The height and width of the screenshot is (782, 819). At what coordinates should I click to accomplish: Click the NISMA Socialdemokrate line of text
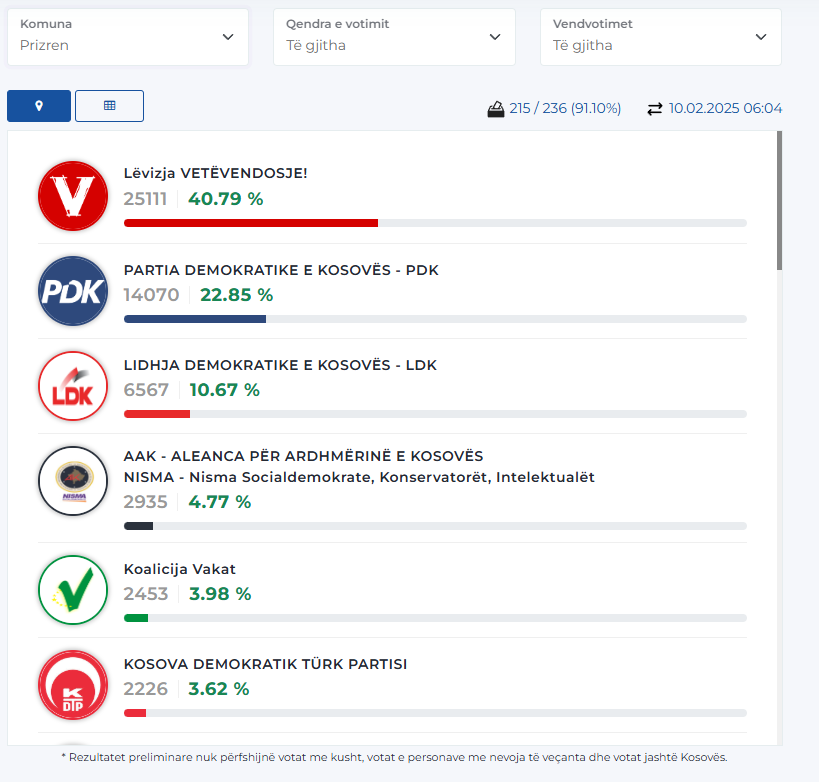(359, 477)
